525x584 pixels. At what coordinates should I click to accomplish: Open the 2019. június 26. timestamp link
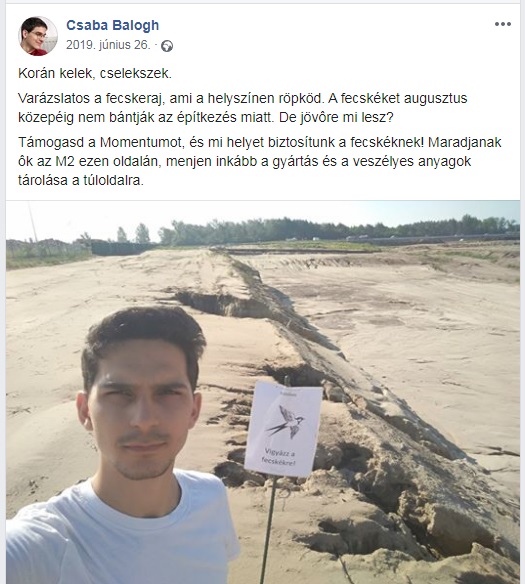(108, 45)
